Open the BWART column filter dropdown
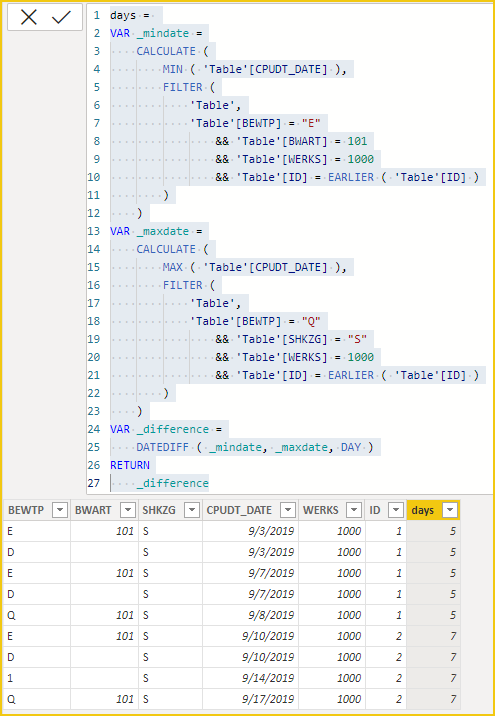This screenshot has width=495, height=716. click(x=128, y=510)
